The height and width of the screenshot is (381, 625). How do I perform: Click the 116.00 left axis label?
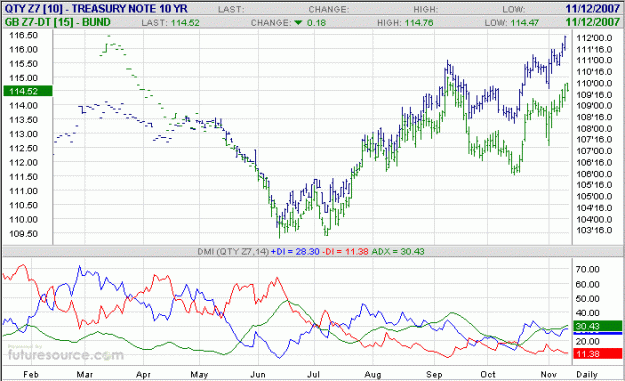pyautogui.click(x=23, y=49)
